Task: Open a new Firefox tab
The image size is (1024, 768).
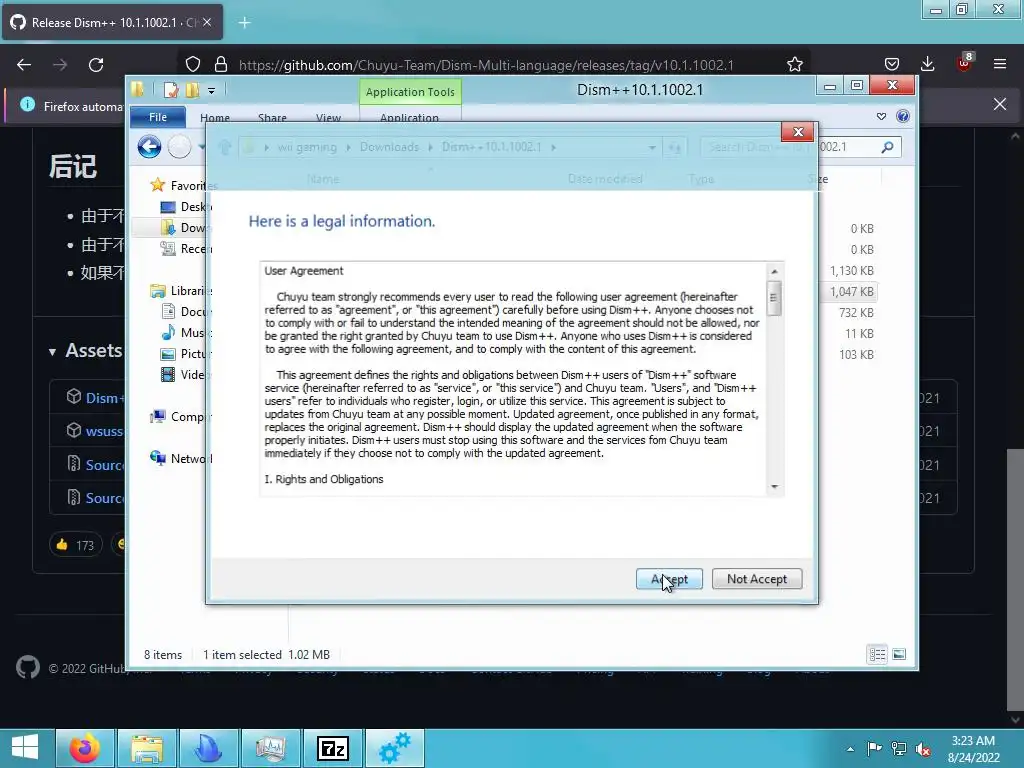Action: click(244, 23)
